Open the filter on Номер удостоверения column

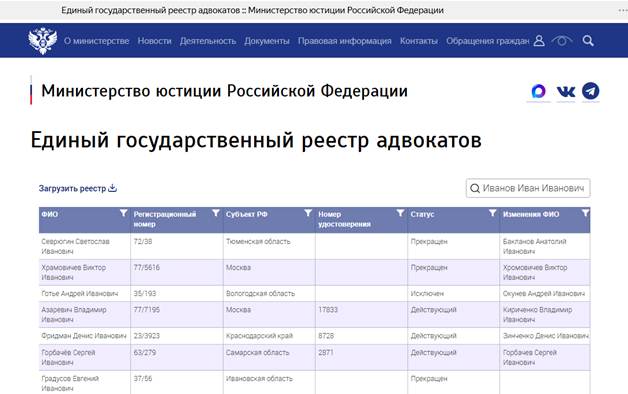(x=400, y=213)
